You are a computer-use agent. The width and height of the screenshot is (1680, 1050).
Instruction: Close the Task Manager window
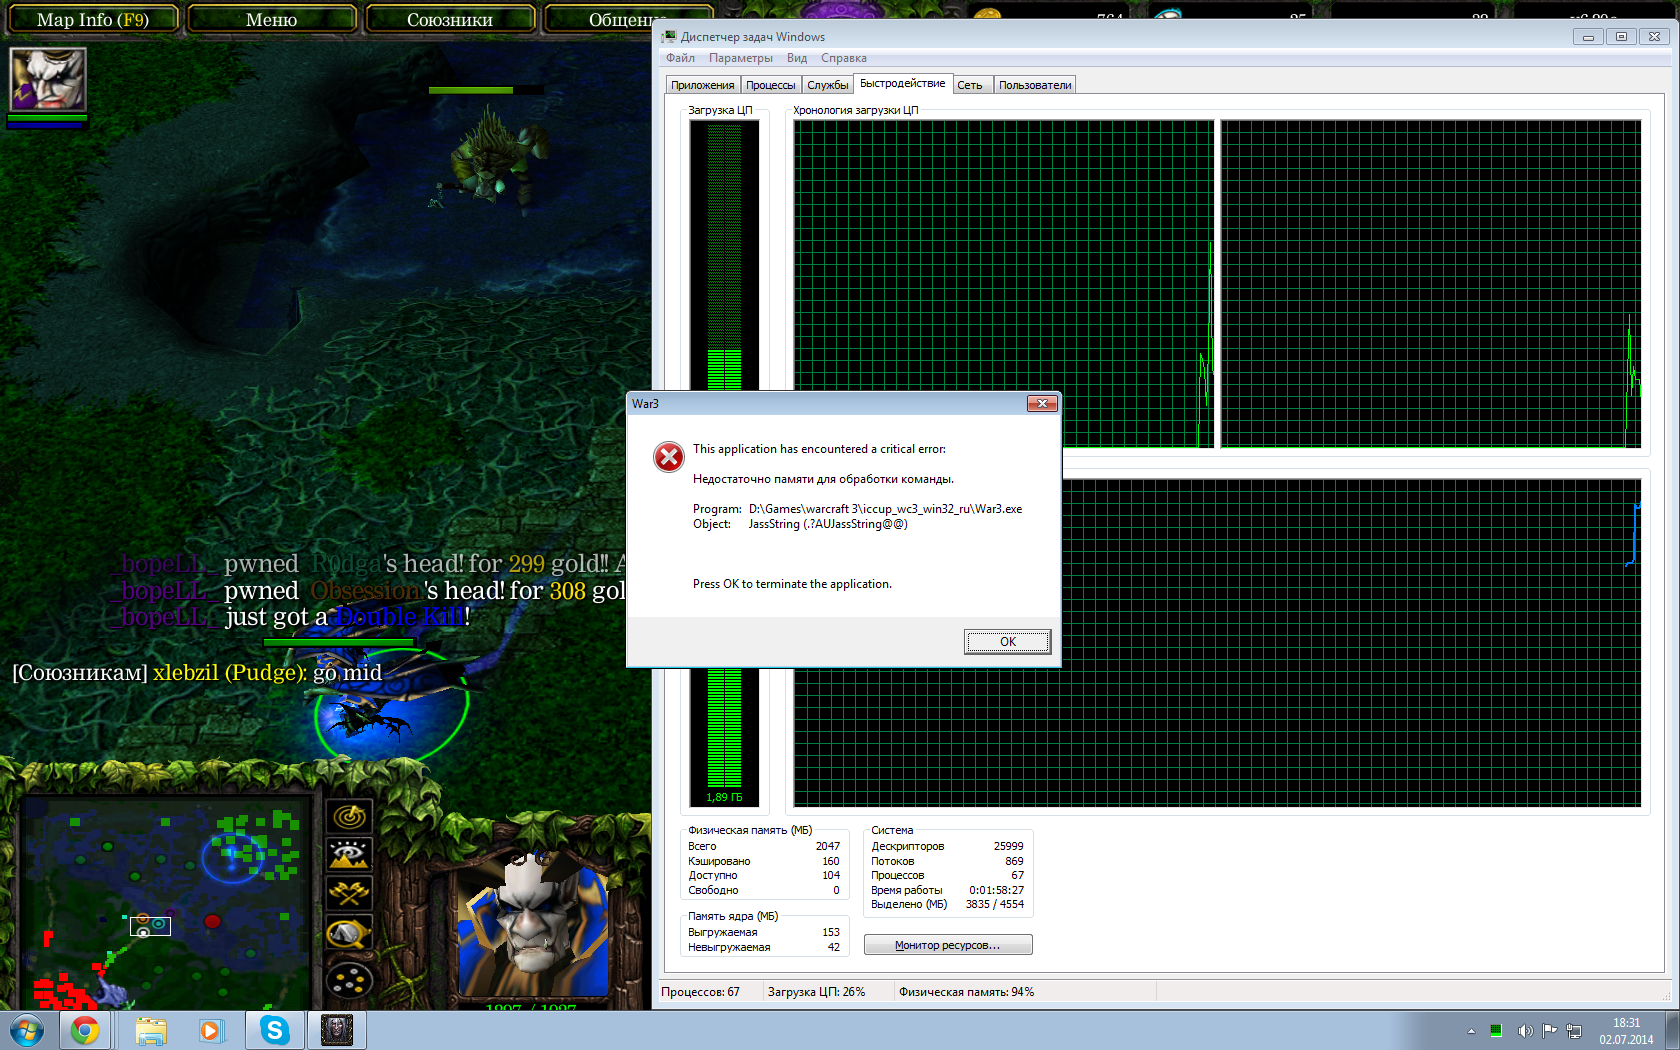[1655, 37]
